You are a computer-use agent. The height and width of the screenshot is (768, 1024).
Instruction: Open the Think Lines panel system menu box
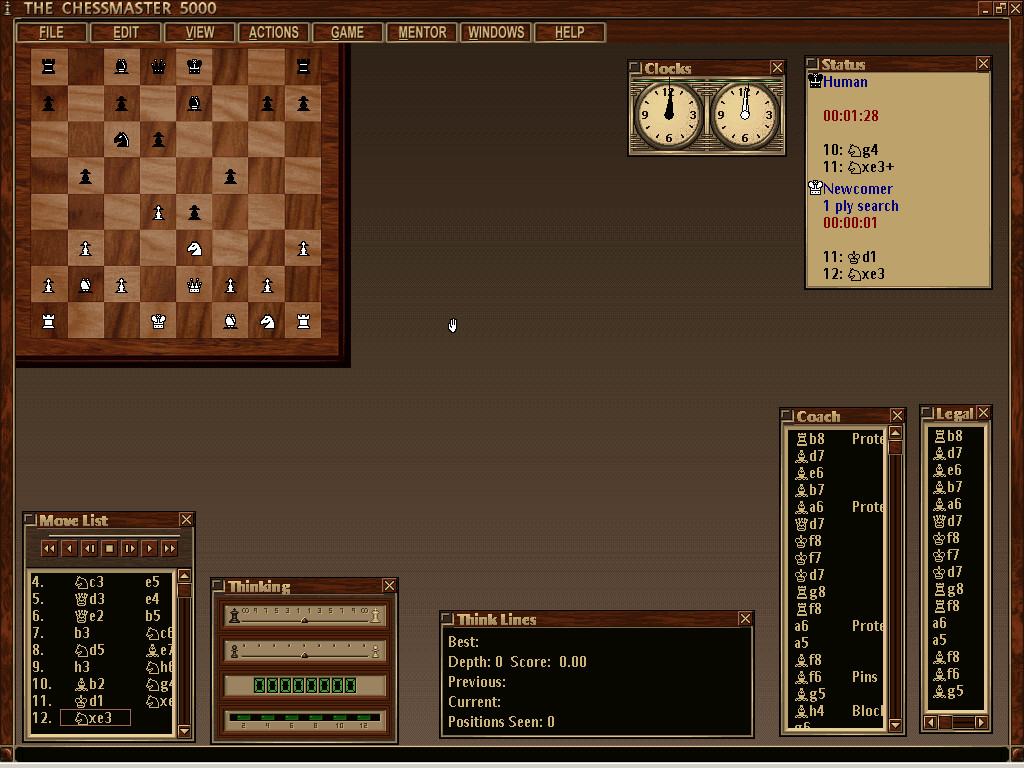(x=447, y=618)
